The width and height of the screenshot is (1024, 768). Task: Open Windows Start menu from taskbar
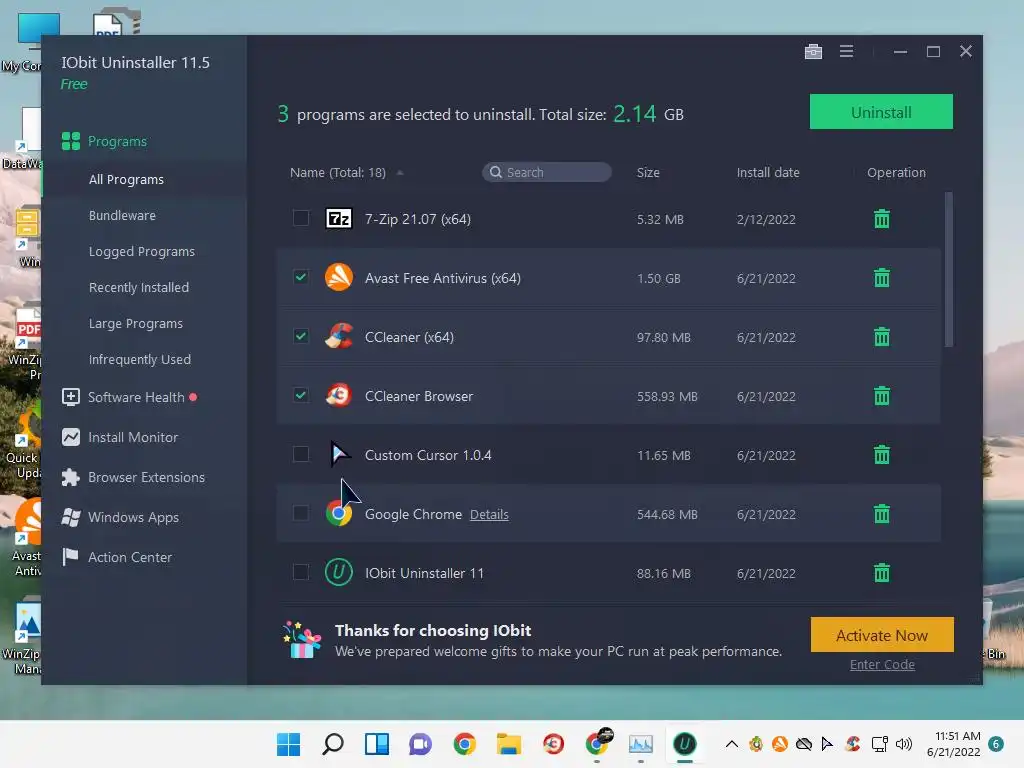[x=288, y=744]
